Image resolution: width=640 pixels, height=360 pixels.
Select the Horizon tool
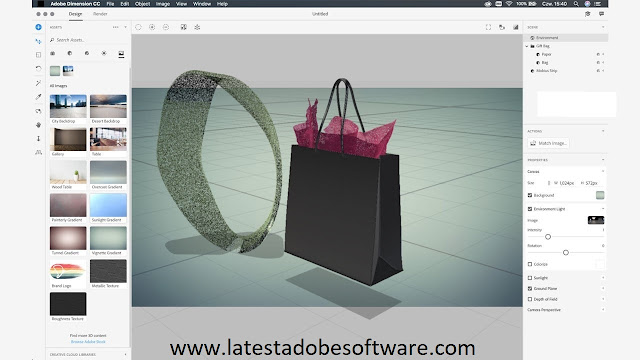pos(38,152)
